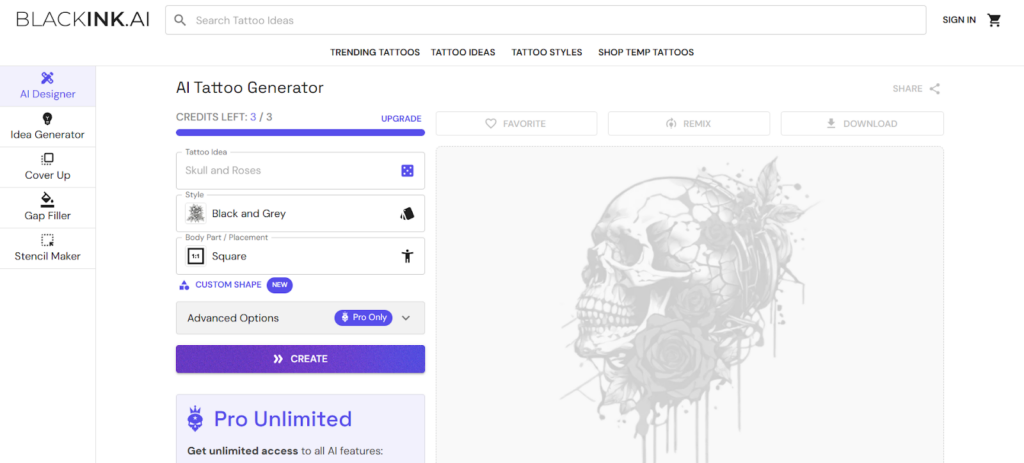Click the Custom Shape link
Viewport: 1024px width, 463px height.
click(x=228, y=285)
